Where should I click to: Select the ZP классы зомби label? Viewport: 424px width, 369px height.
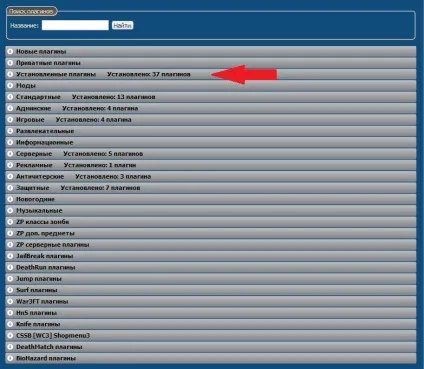pyautogui.click(x=43, y=222)
